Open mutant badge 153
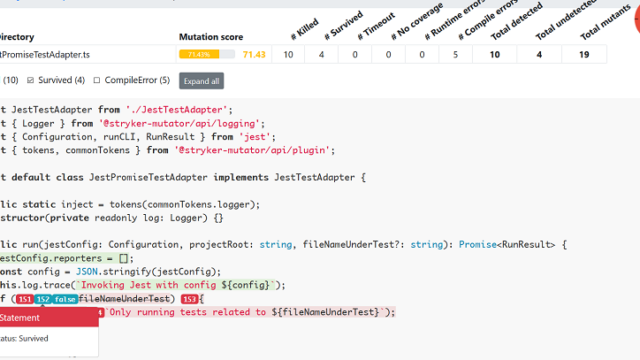This screenshot has height=360, width=640. 189,299
